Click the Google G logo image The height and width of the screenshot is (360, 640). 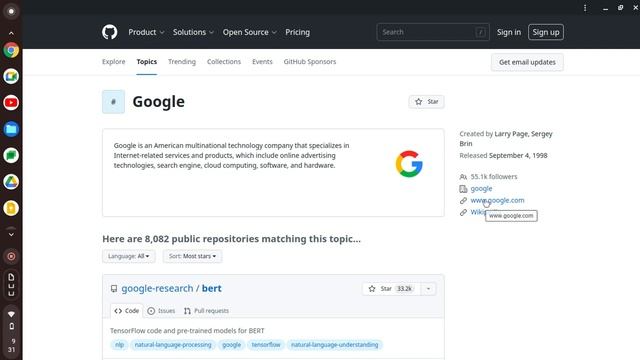click(x=409, y=164)
